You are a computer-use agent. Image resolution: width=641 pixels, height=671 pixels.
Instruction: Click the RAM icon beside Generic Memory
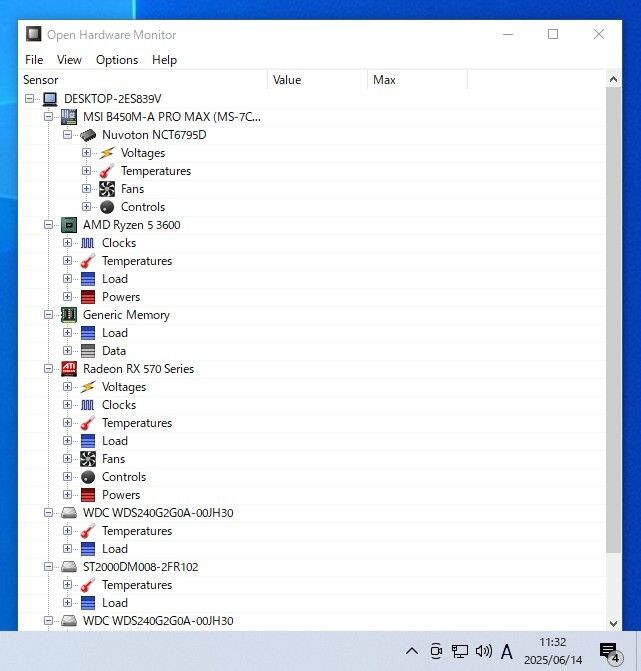(69, 315)
